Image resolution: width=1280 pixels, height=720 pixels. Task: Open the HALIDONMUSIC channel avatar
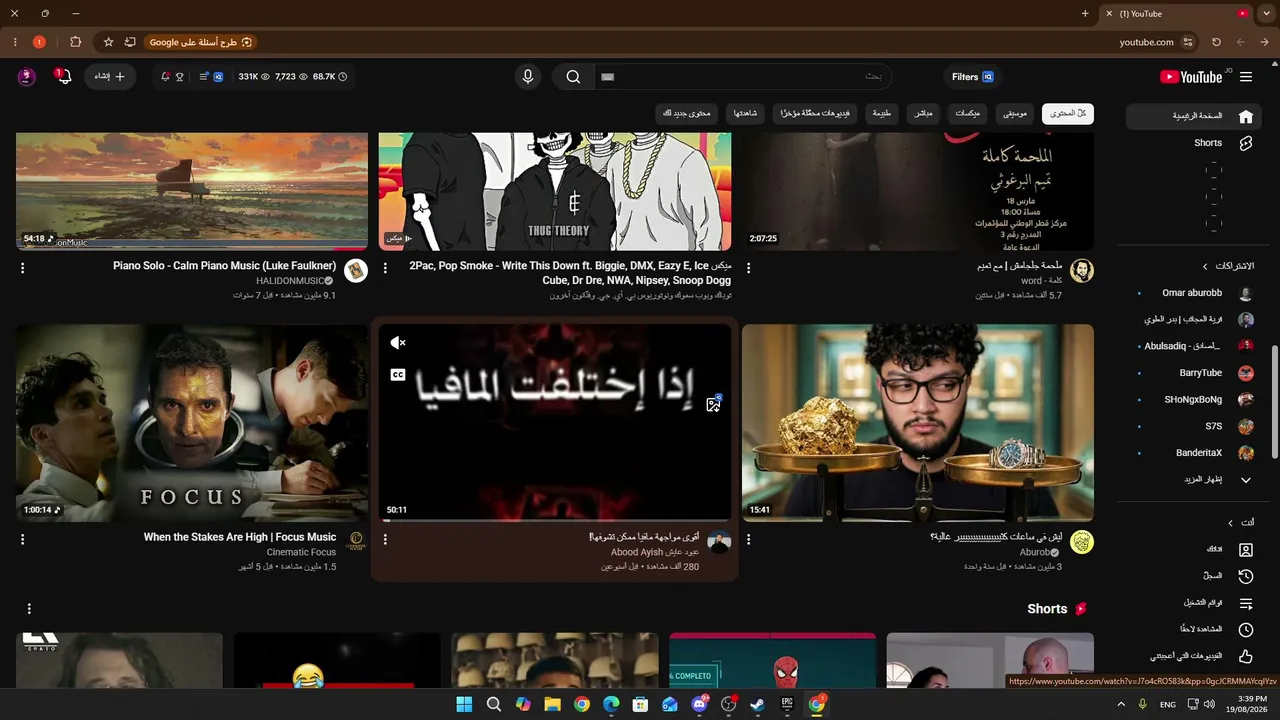click(356, 270)
